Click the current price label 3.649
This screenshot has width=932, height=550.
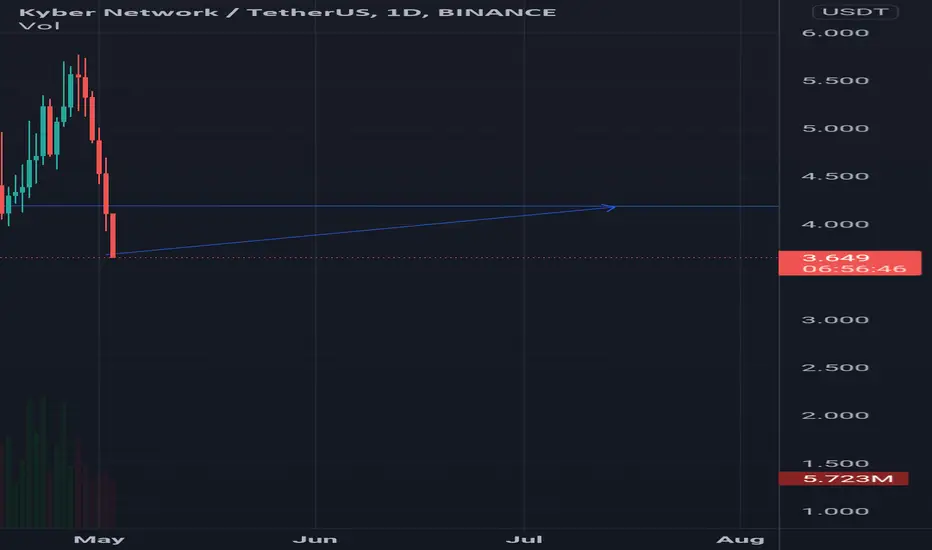pos(836,257)
